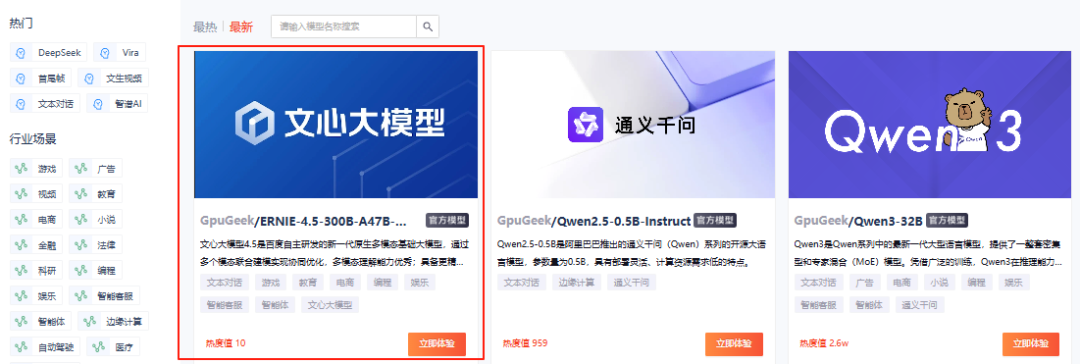
Task: Select 智能体 industry in the sidebar
Action: coord(41,321)
